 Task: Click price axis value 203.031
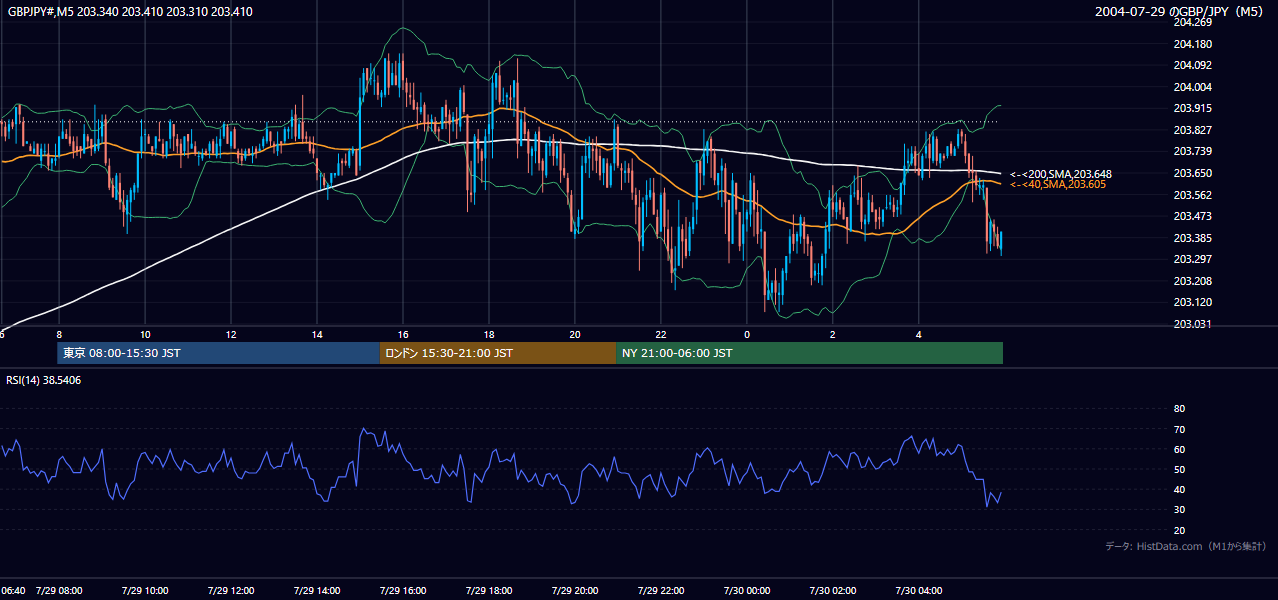(x=1192, y=324)
